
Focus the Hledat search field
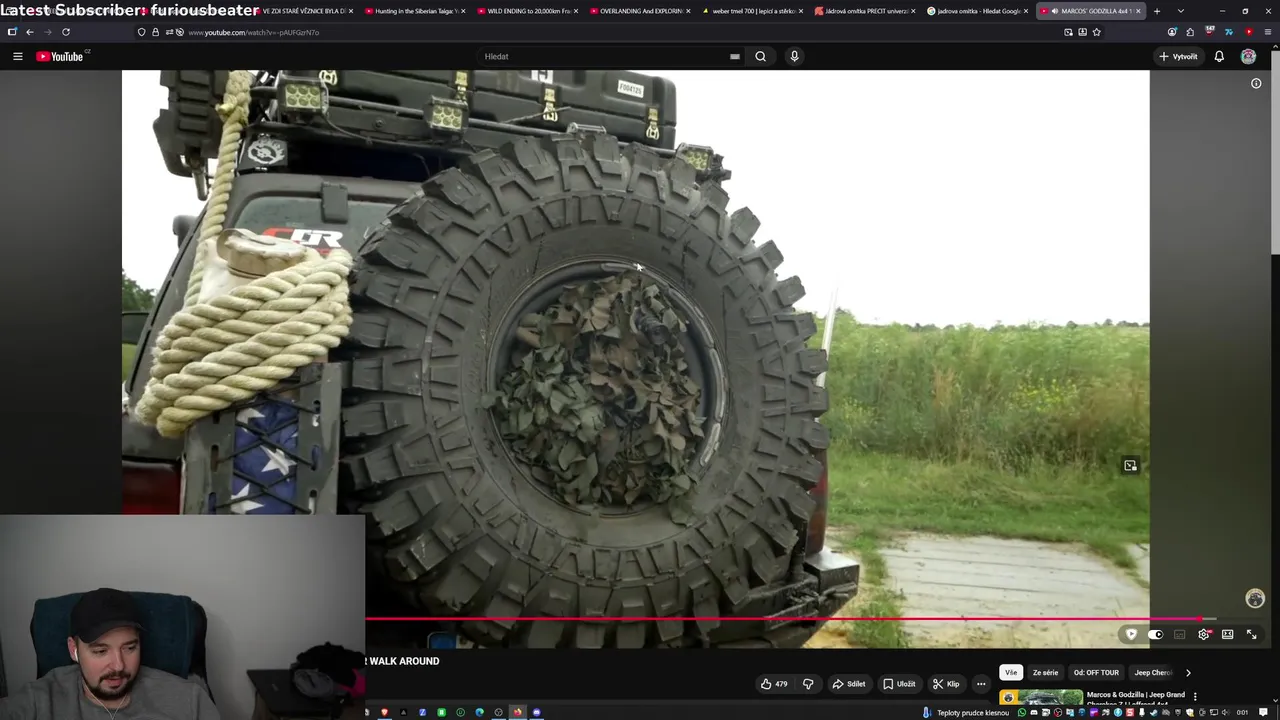point(605,56)
